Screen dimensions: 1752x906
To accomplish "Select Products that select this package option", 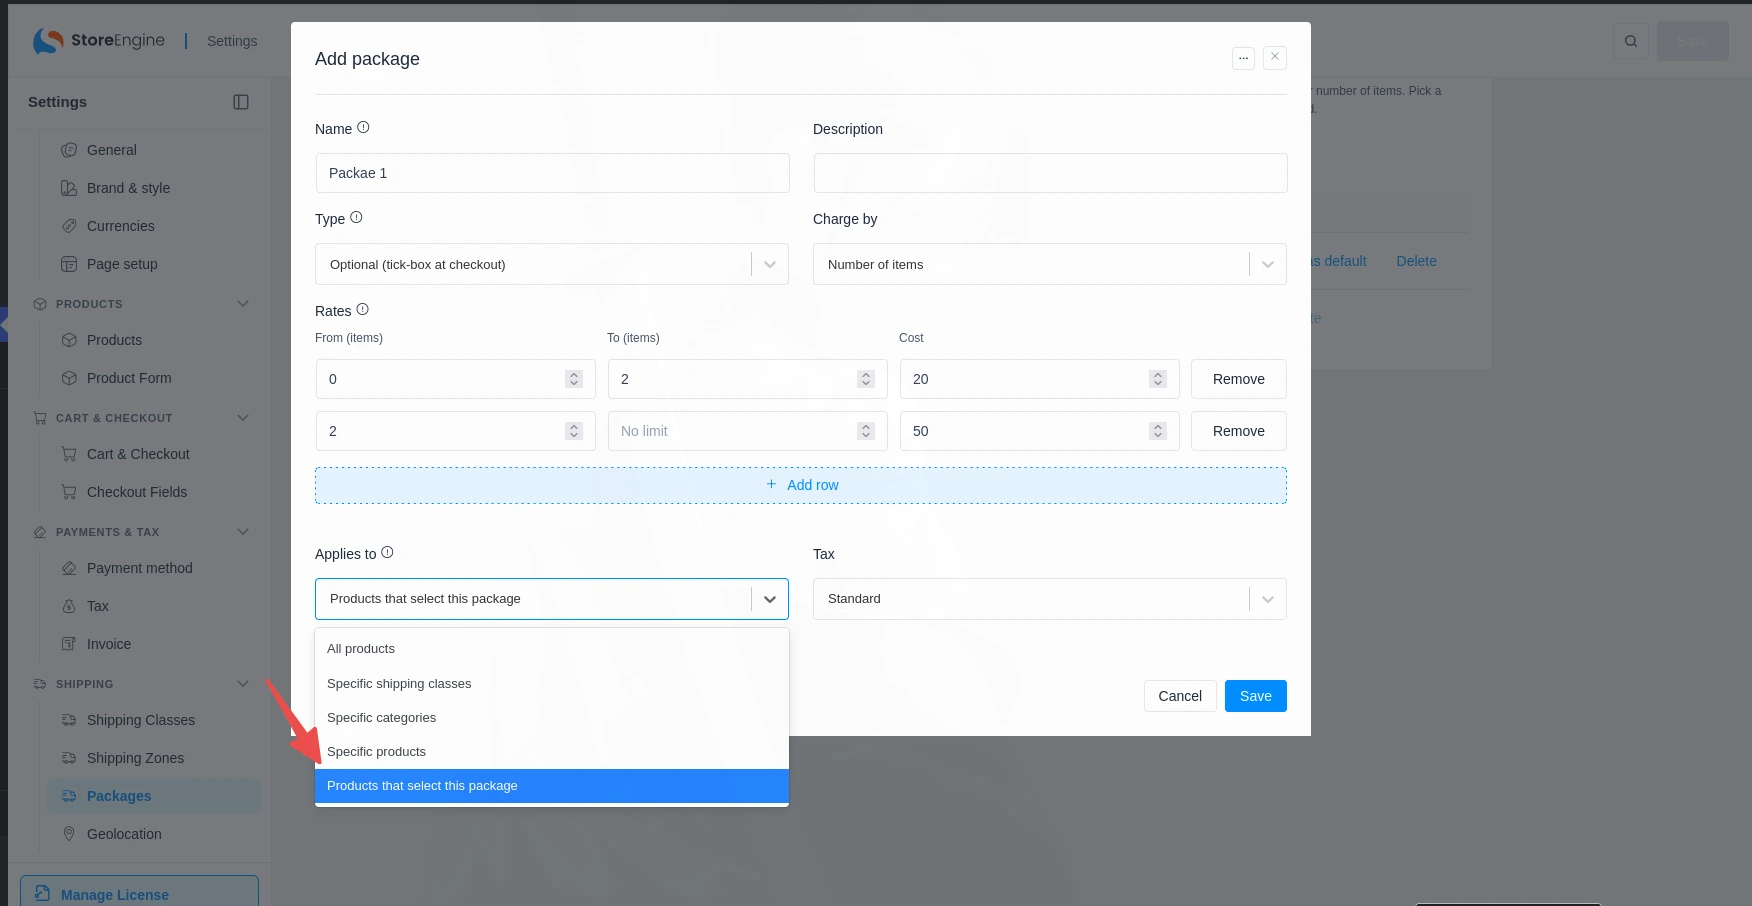I will (552, 786).
